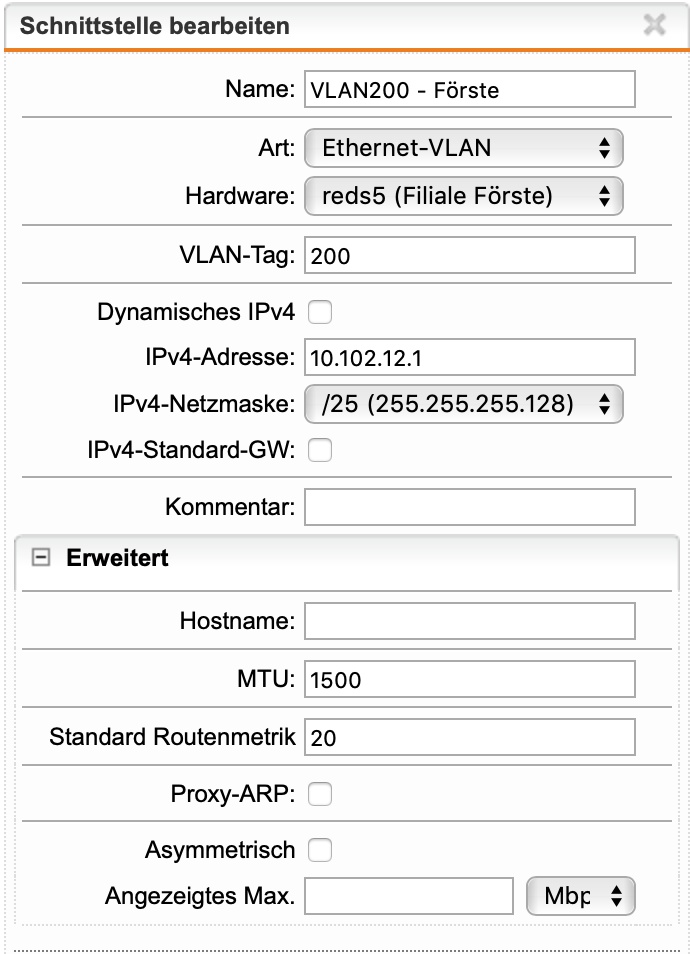Screen dimensions: 690x954
Task: Click the MTU field showing 1500
Action: pyautogui.click(x=469, y=680)
